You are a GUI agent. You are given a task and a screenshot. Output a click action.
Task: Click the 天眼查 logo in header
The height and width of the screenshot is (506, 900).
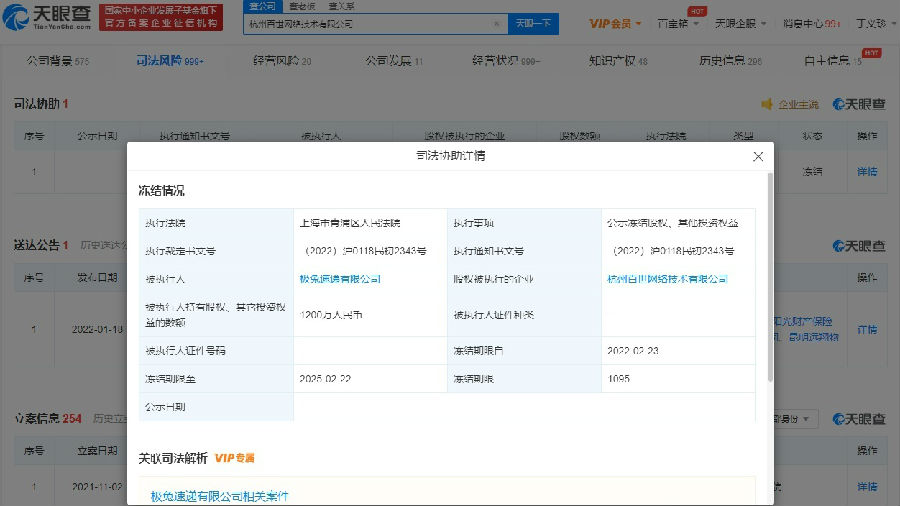click(47, 17)
